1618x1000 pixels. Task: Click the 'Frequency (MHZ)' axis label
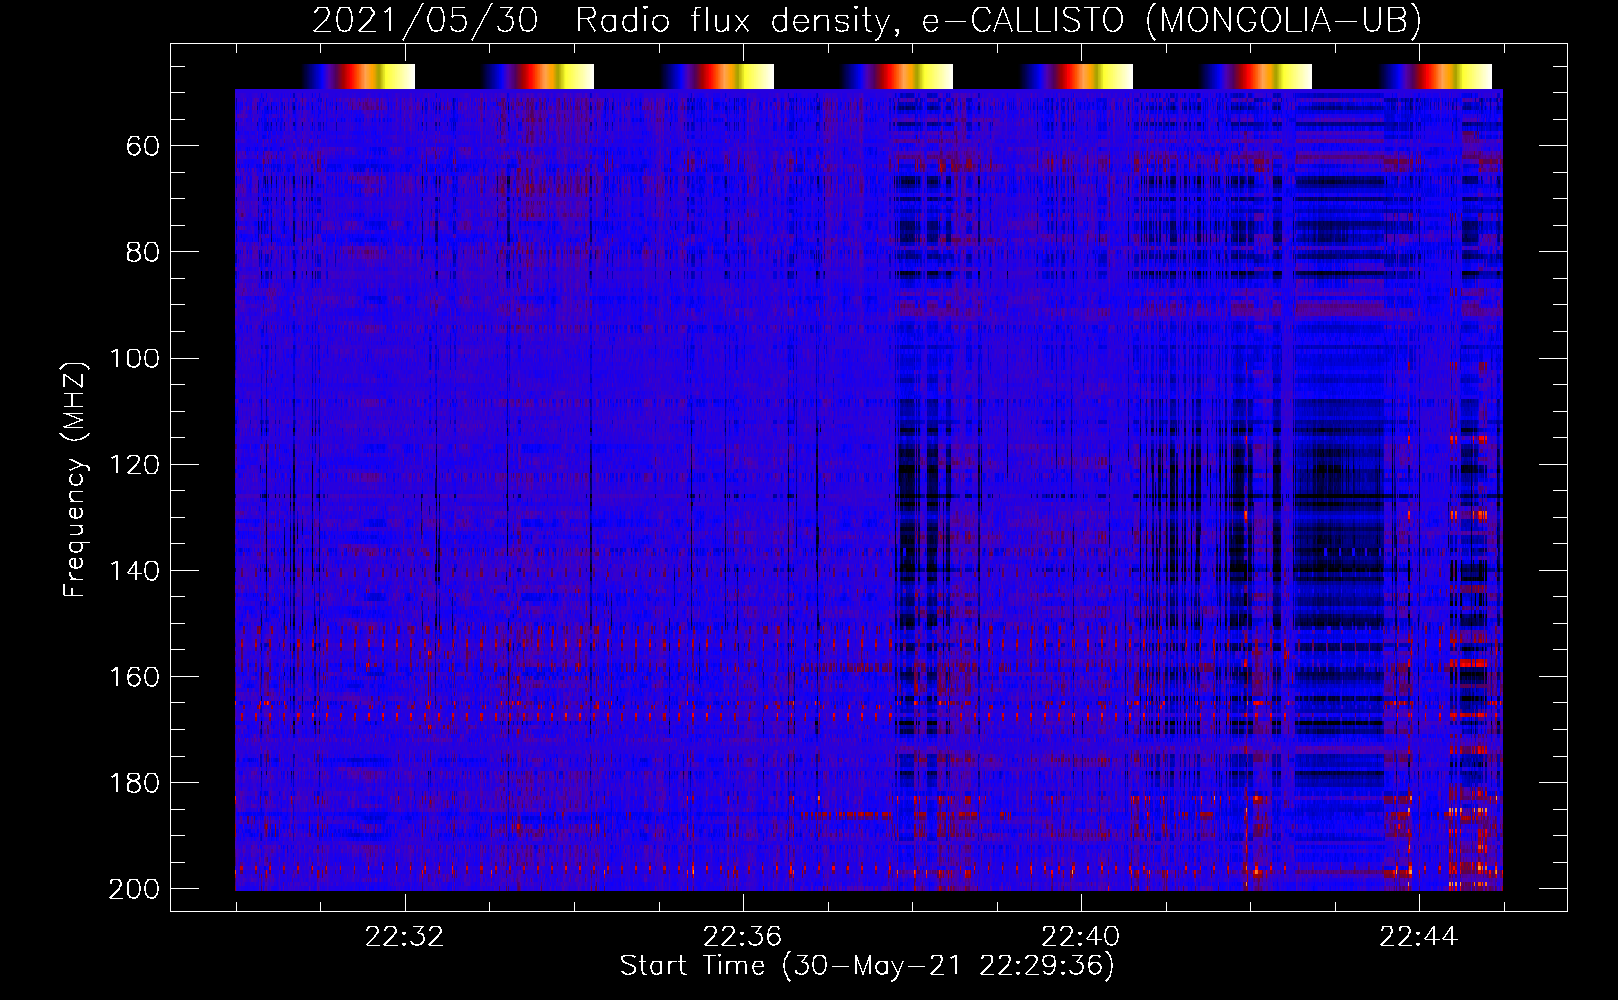(x=75, y=479)
